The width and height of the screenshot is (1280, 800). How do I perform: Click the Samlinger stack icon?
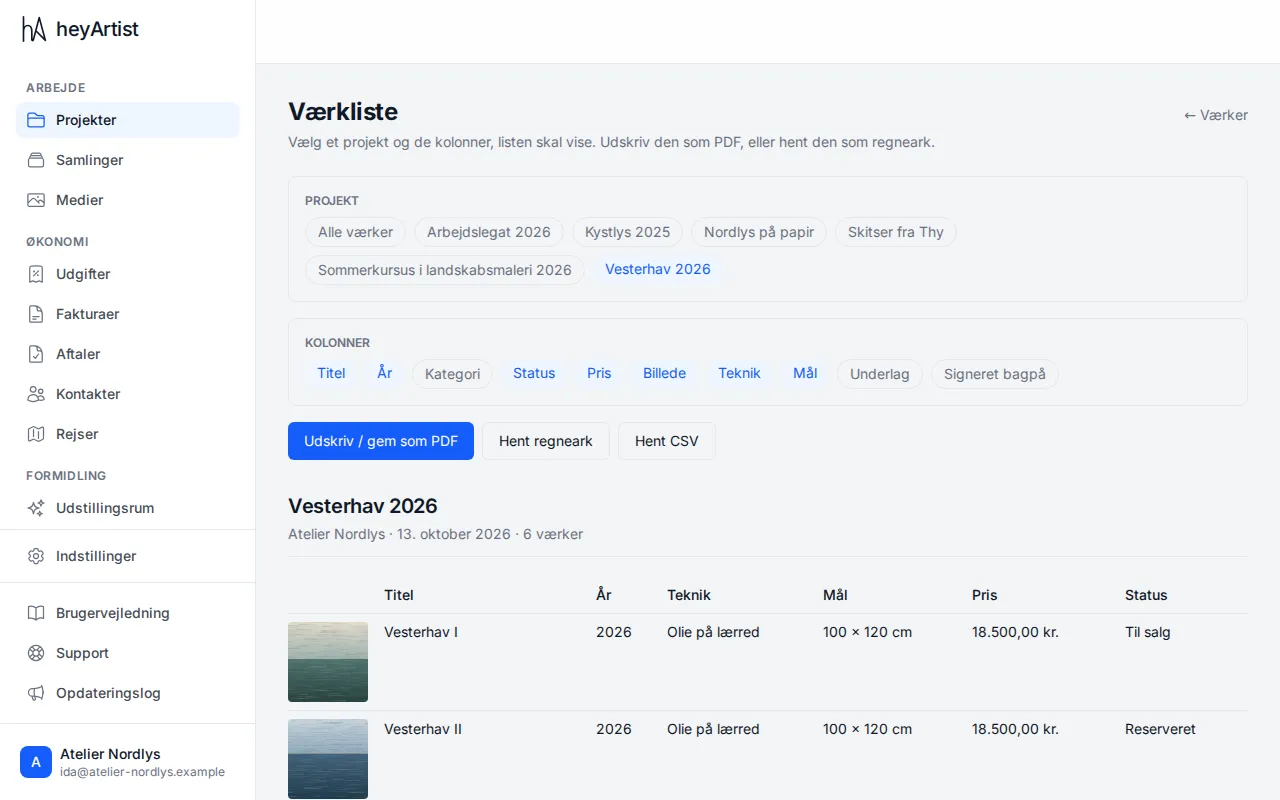point(36,160)
